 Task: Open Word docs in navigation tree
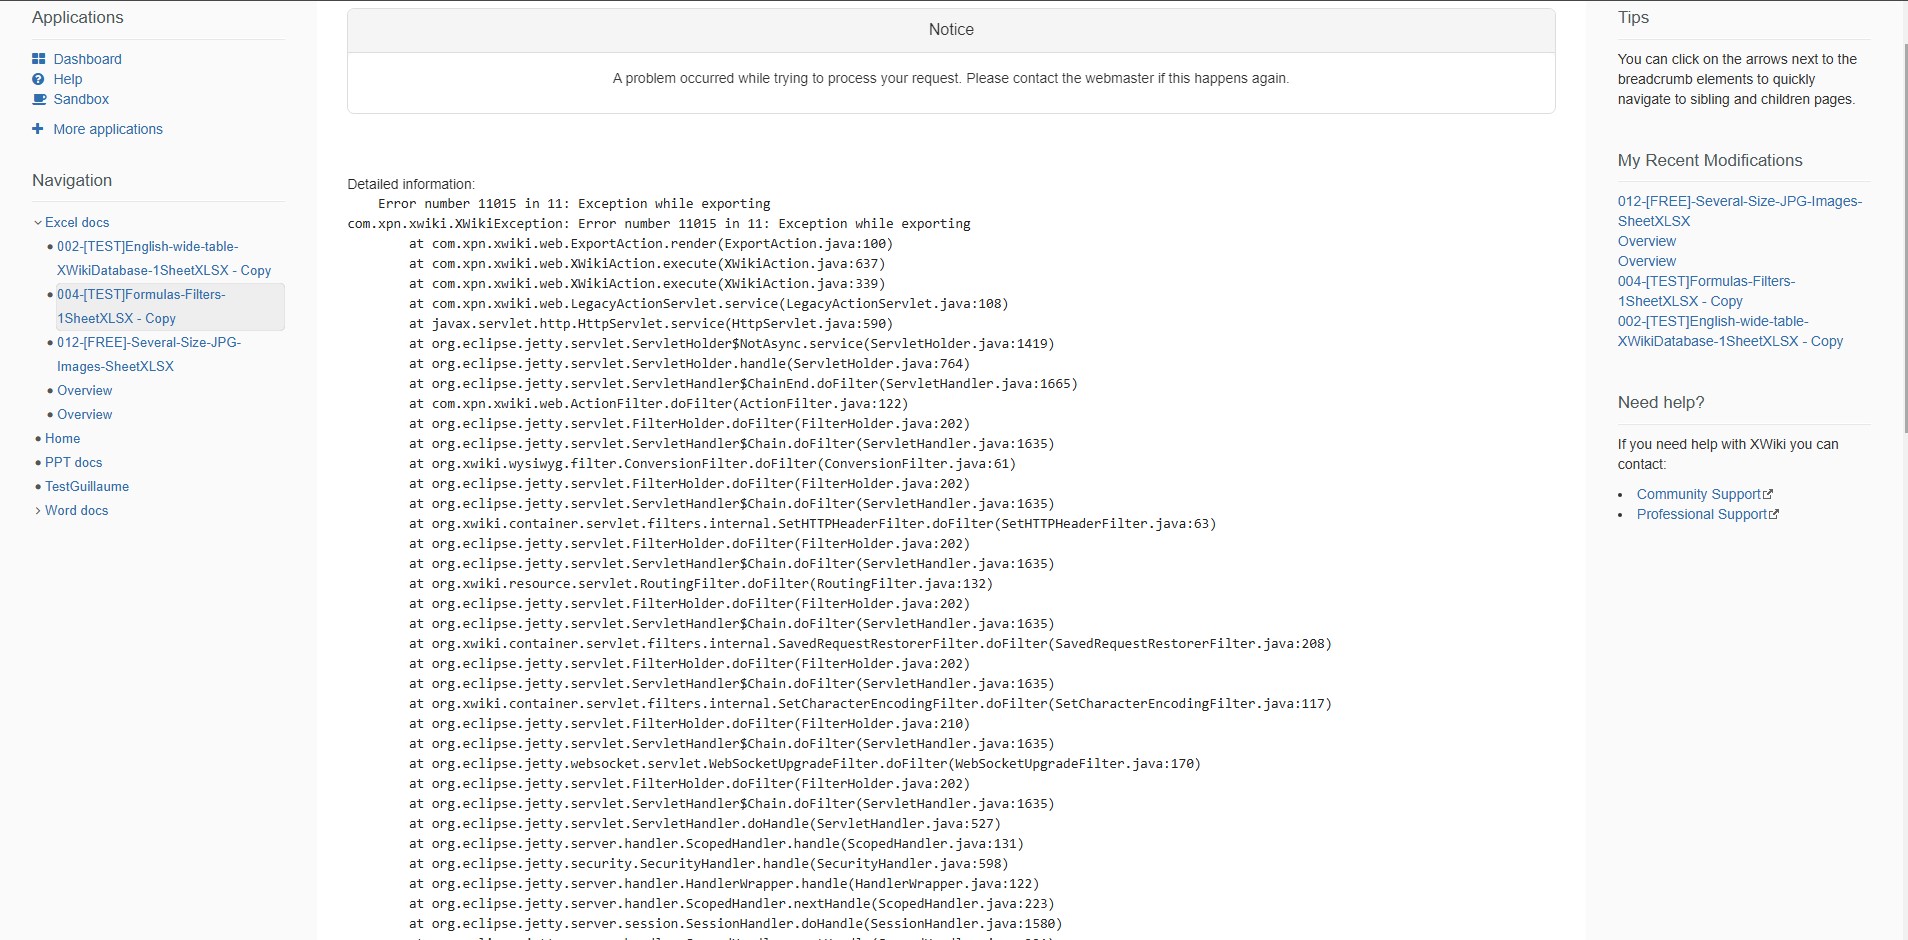pos(76,511)
